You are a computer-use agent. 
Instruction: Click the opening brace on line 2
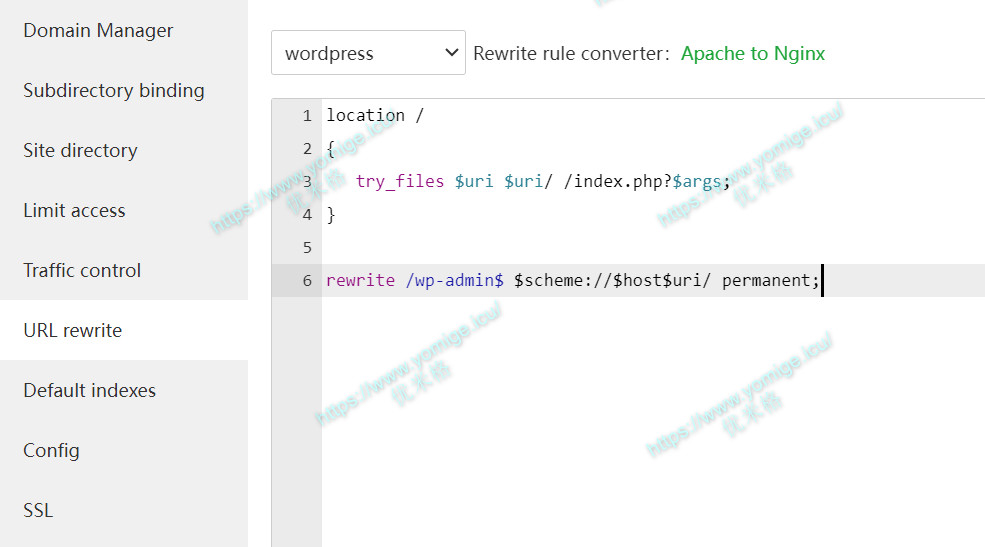[x=331, y=149]
